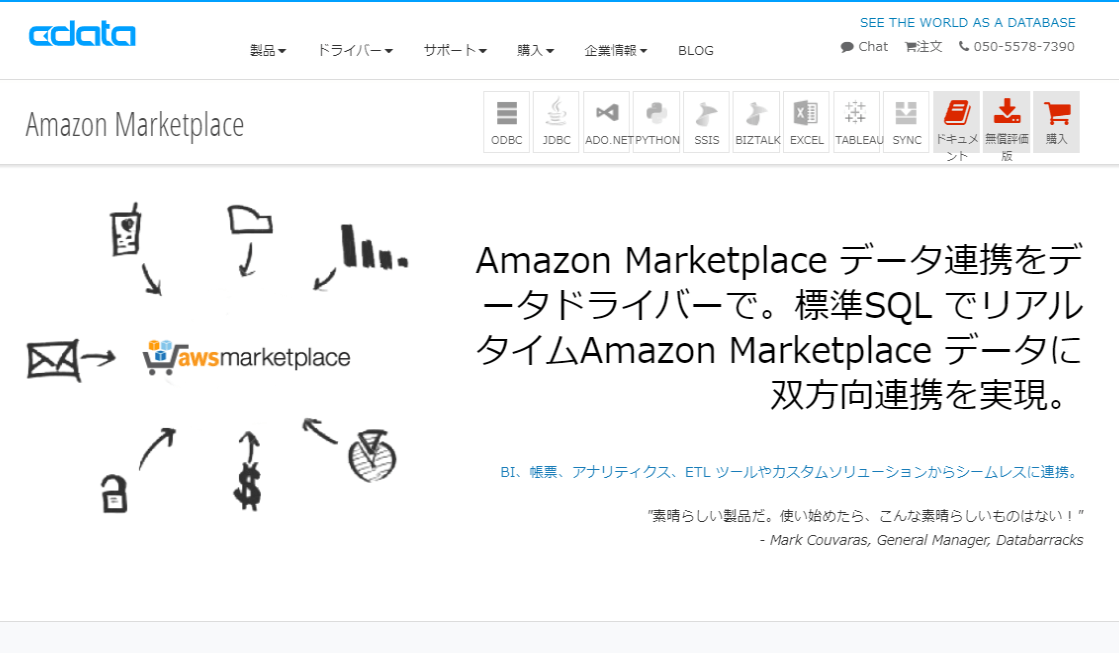1119x653 pixels.
Task: Open the JDBC driver icon
Action: pos(556,121)
